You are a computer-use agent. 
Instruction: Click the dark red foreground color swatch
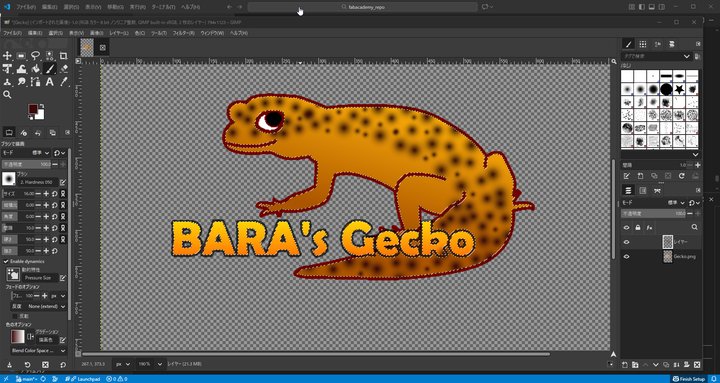33,109
